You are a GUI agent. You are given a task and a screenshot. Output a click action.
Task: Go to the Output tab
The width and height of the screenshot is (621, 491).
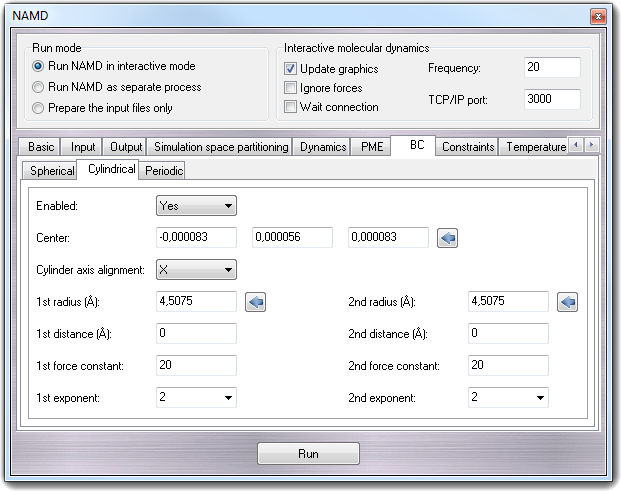(125, 147)
